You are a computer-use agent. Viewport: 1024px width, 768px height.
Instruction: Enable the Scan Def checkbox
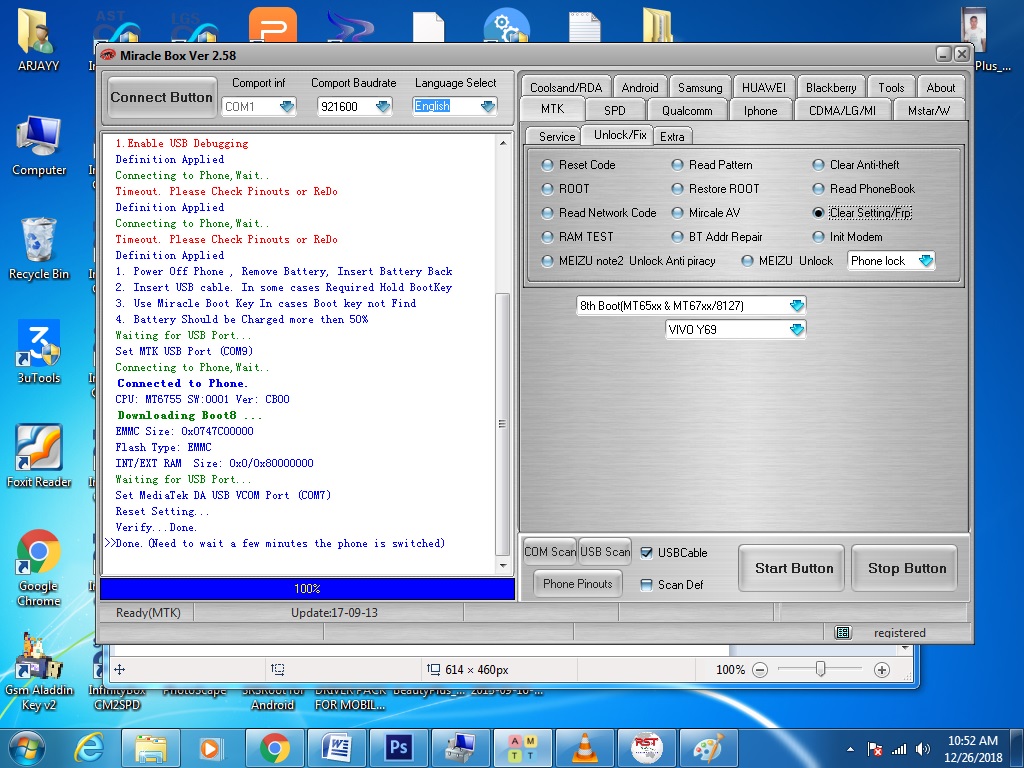click(647, 584)
